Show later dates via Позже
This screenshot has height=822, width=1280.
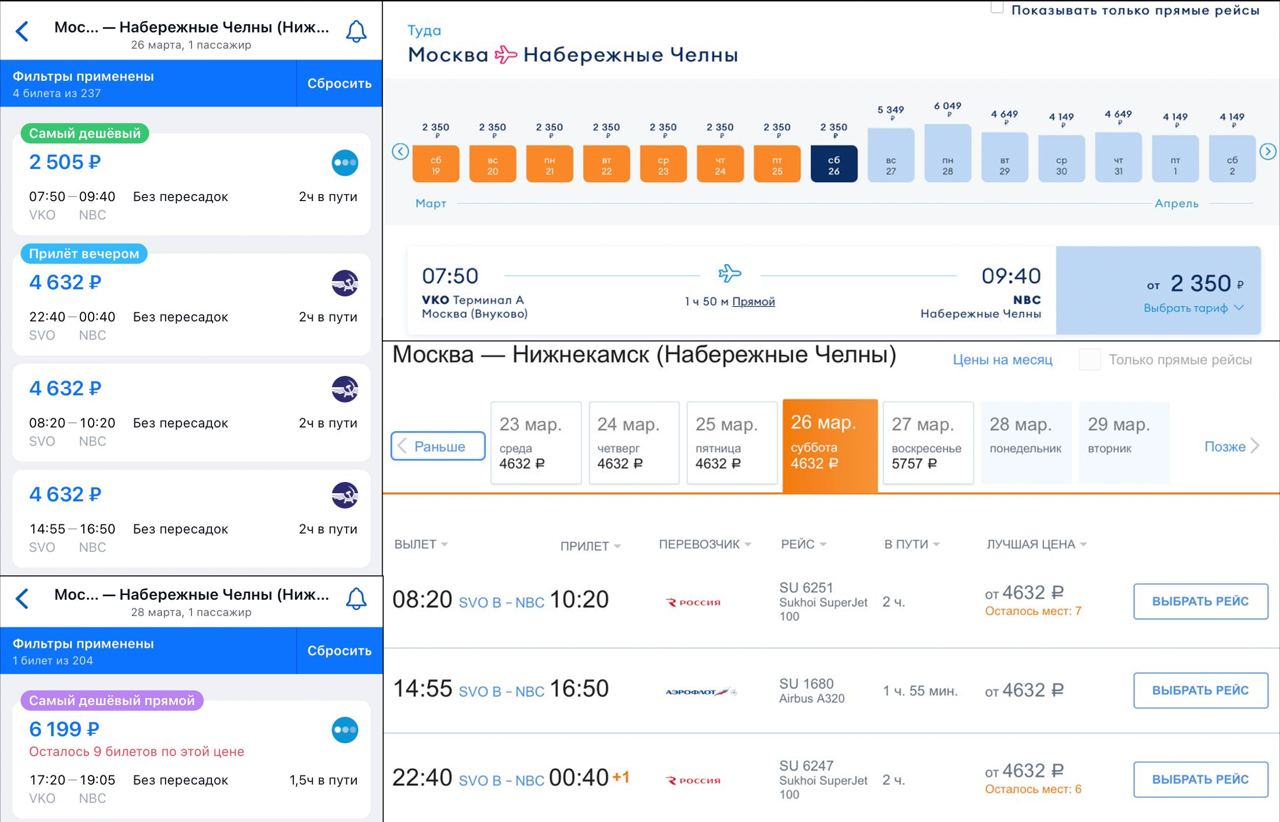1232,446
